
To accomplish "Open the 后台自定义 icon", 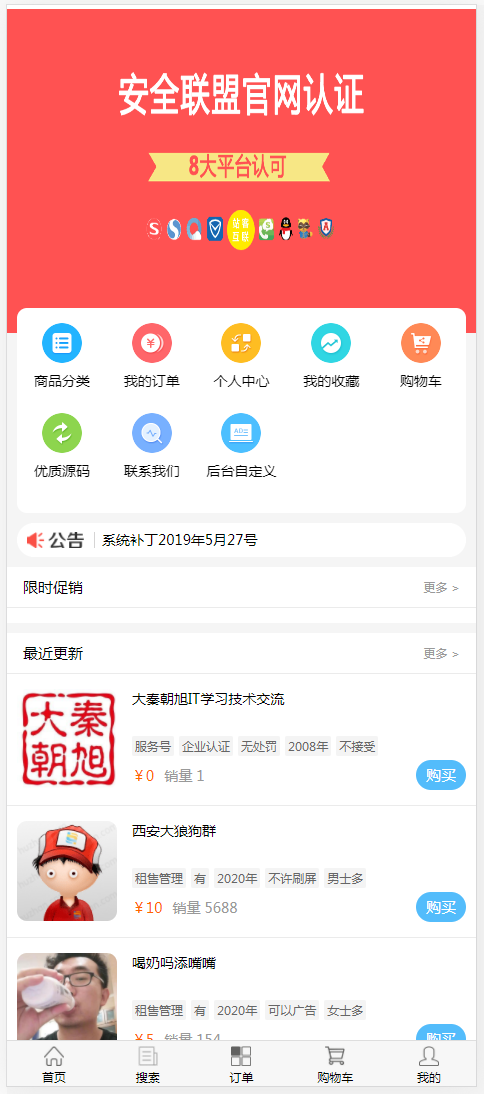I will 241,433.
